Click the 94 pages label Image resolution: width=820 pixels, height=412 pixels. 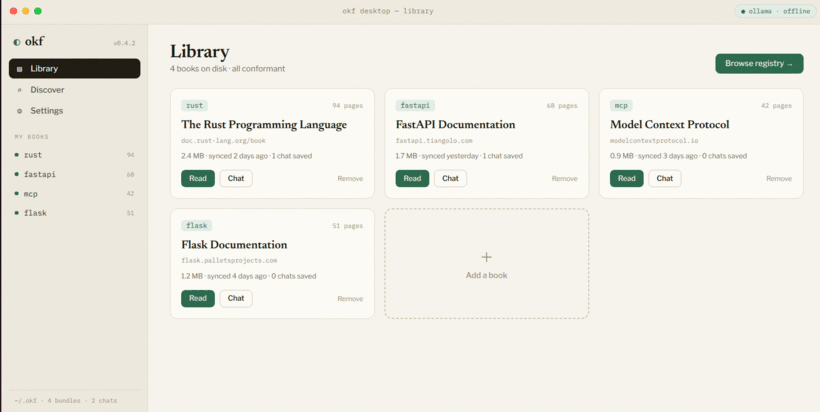pyautogui.click(x=348, y=106)
